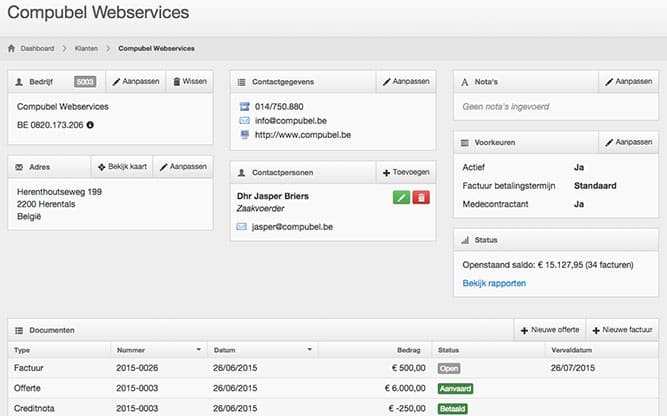Click the envelope icon beside info@compubel.be
Image resolution: width=667 pixels, height=416 pixels.
(243, 120)
